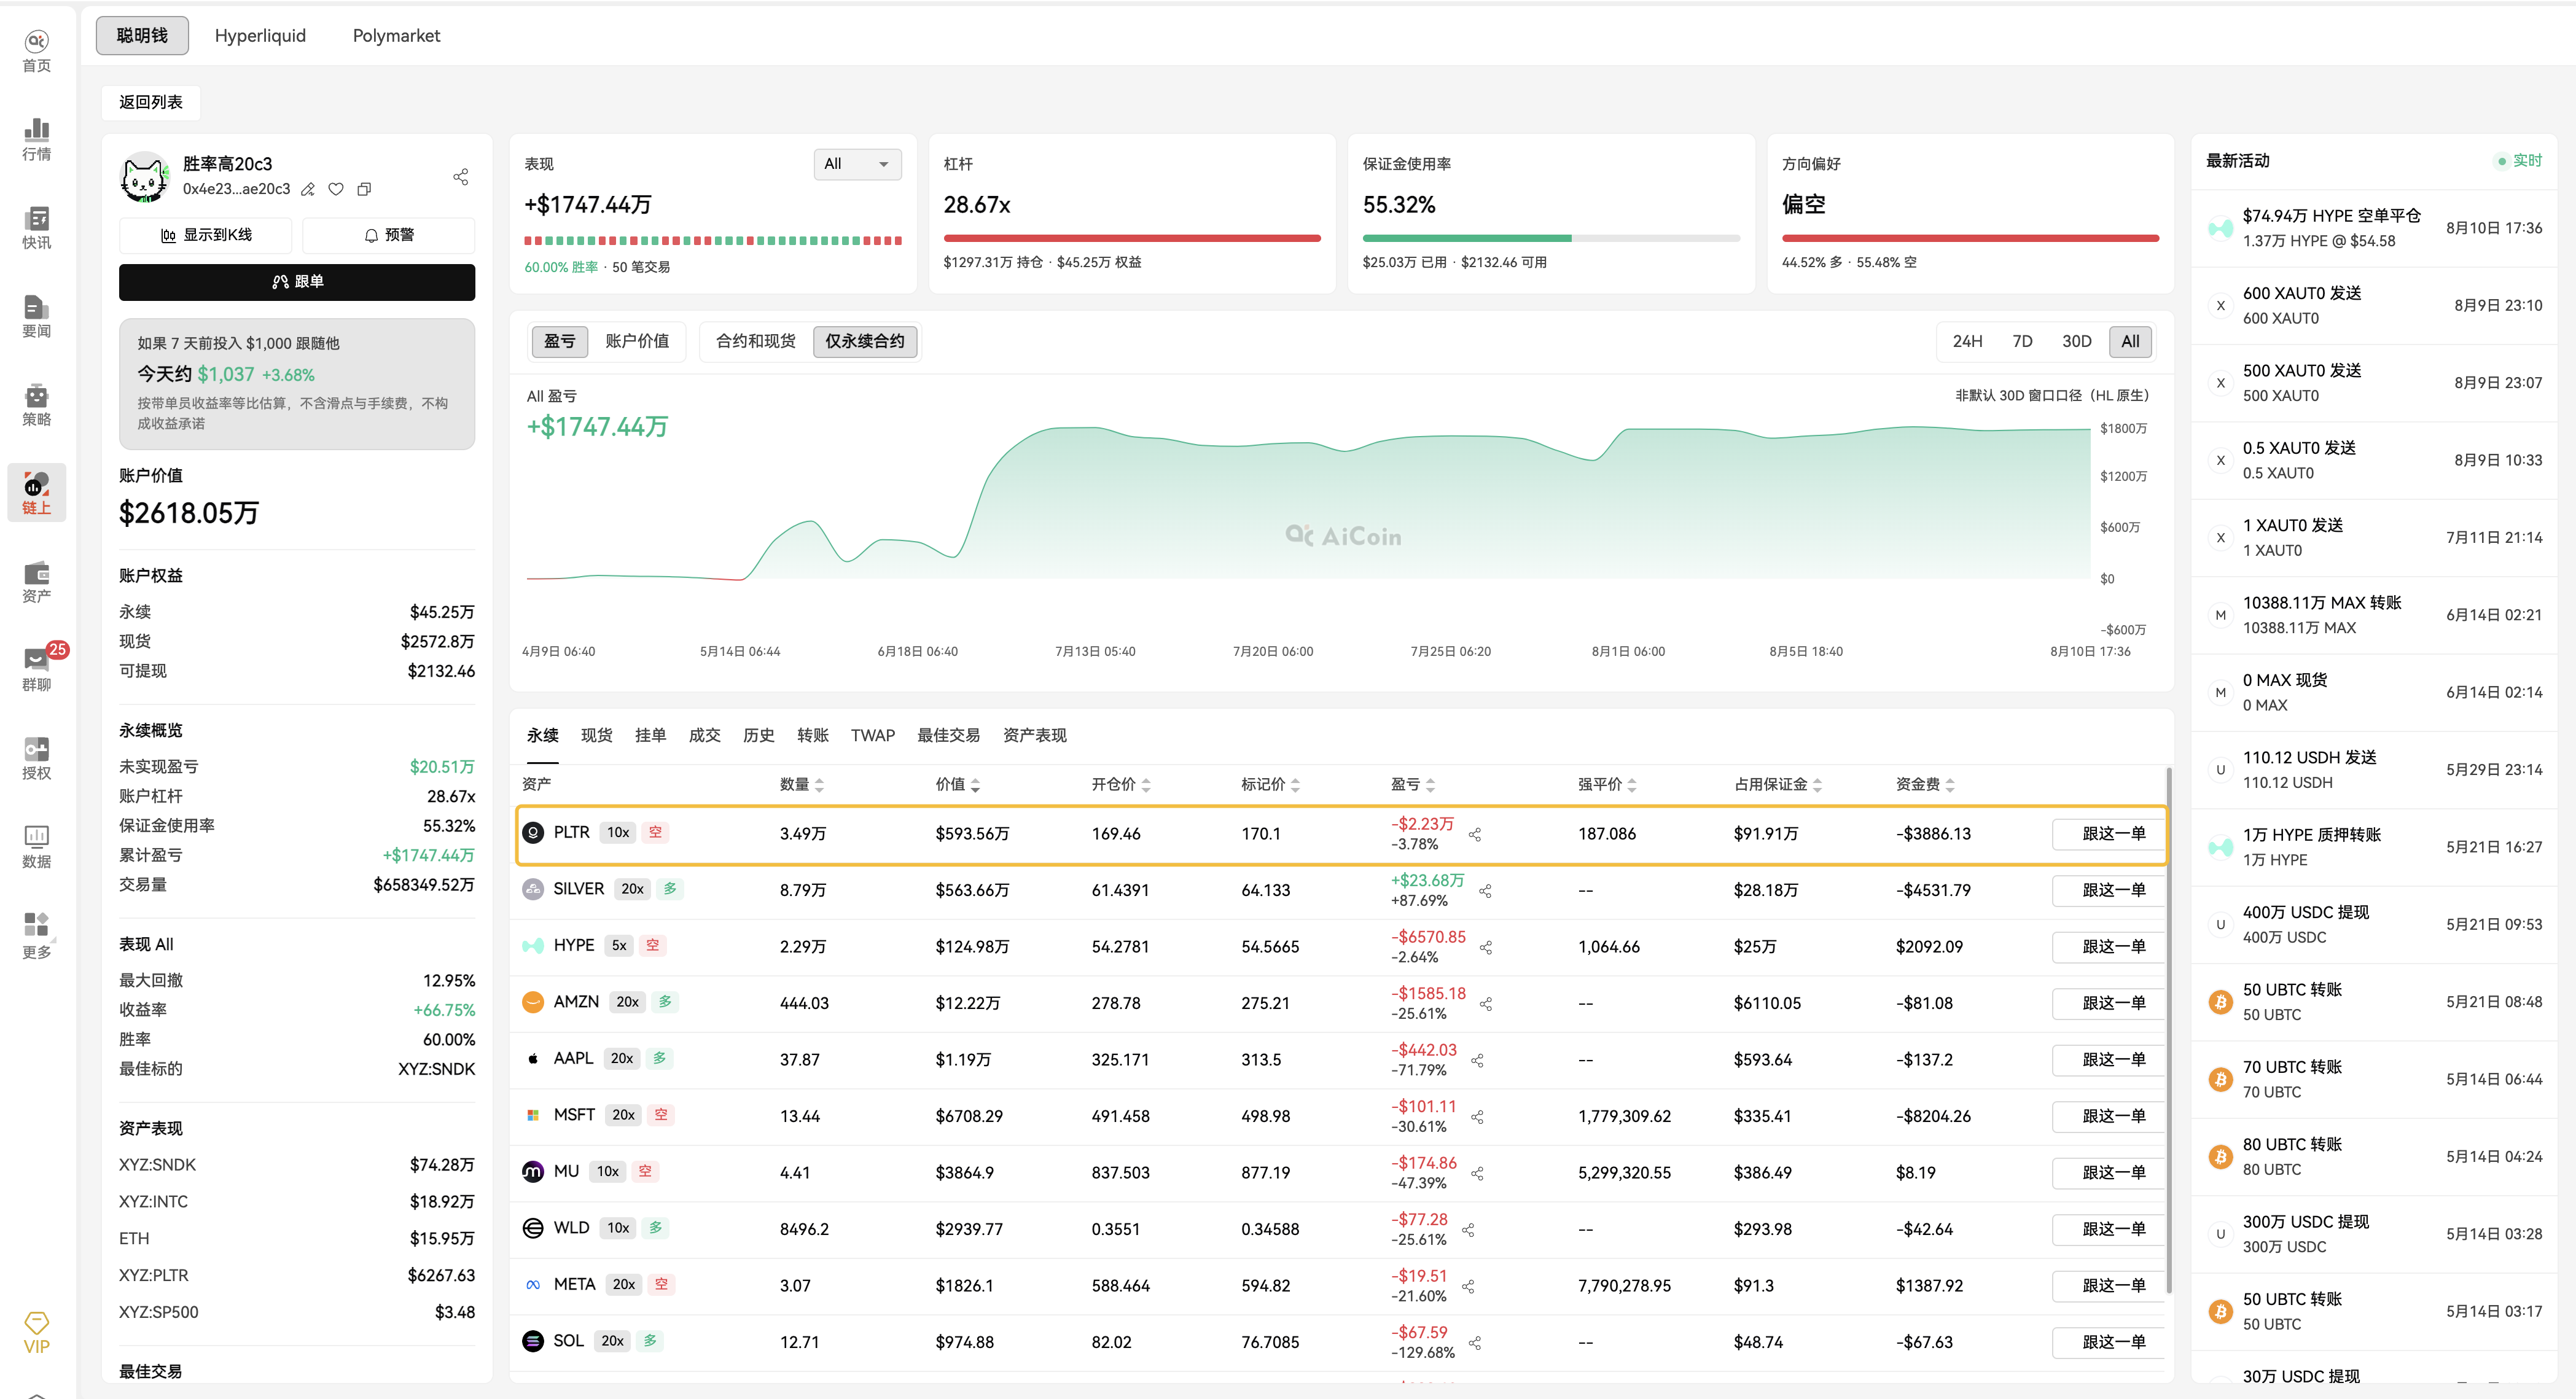
Task: Open the 首页 home icon in sidebar
Action: click(36, 51)
